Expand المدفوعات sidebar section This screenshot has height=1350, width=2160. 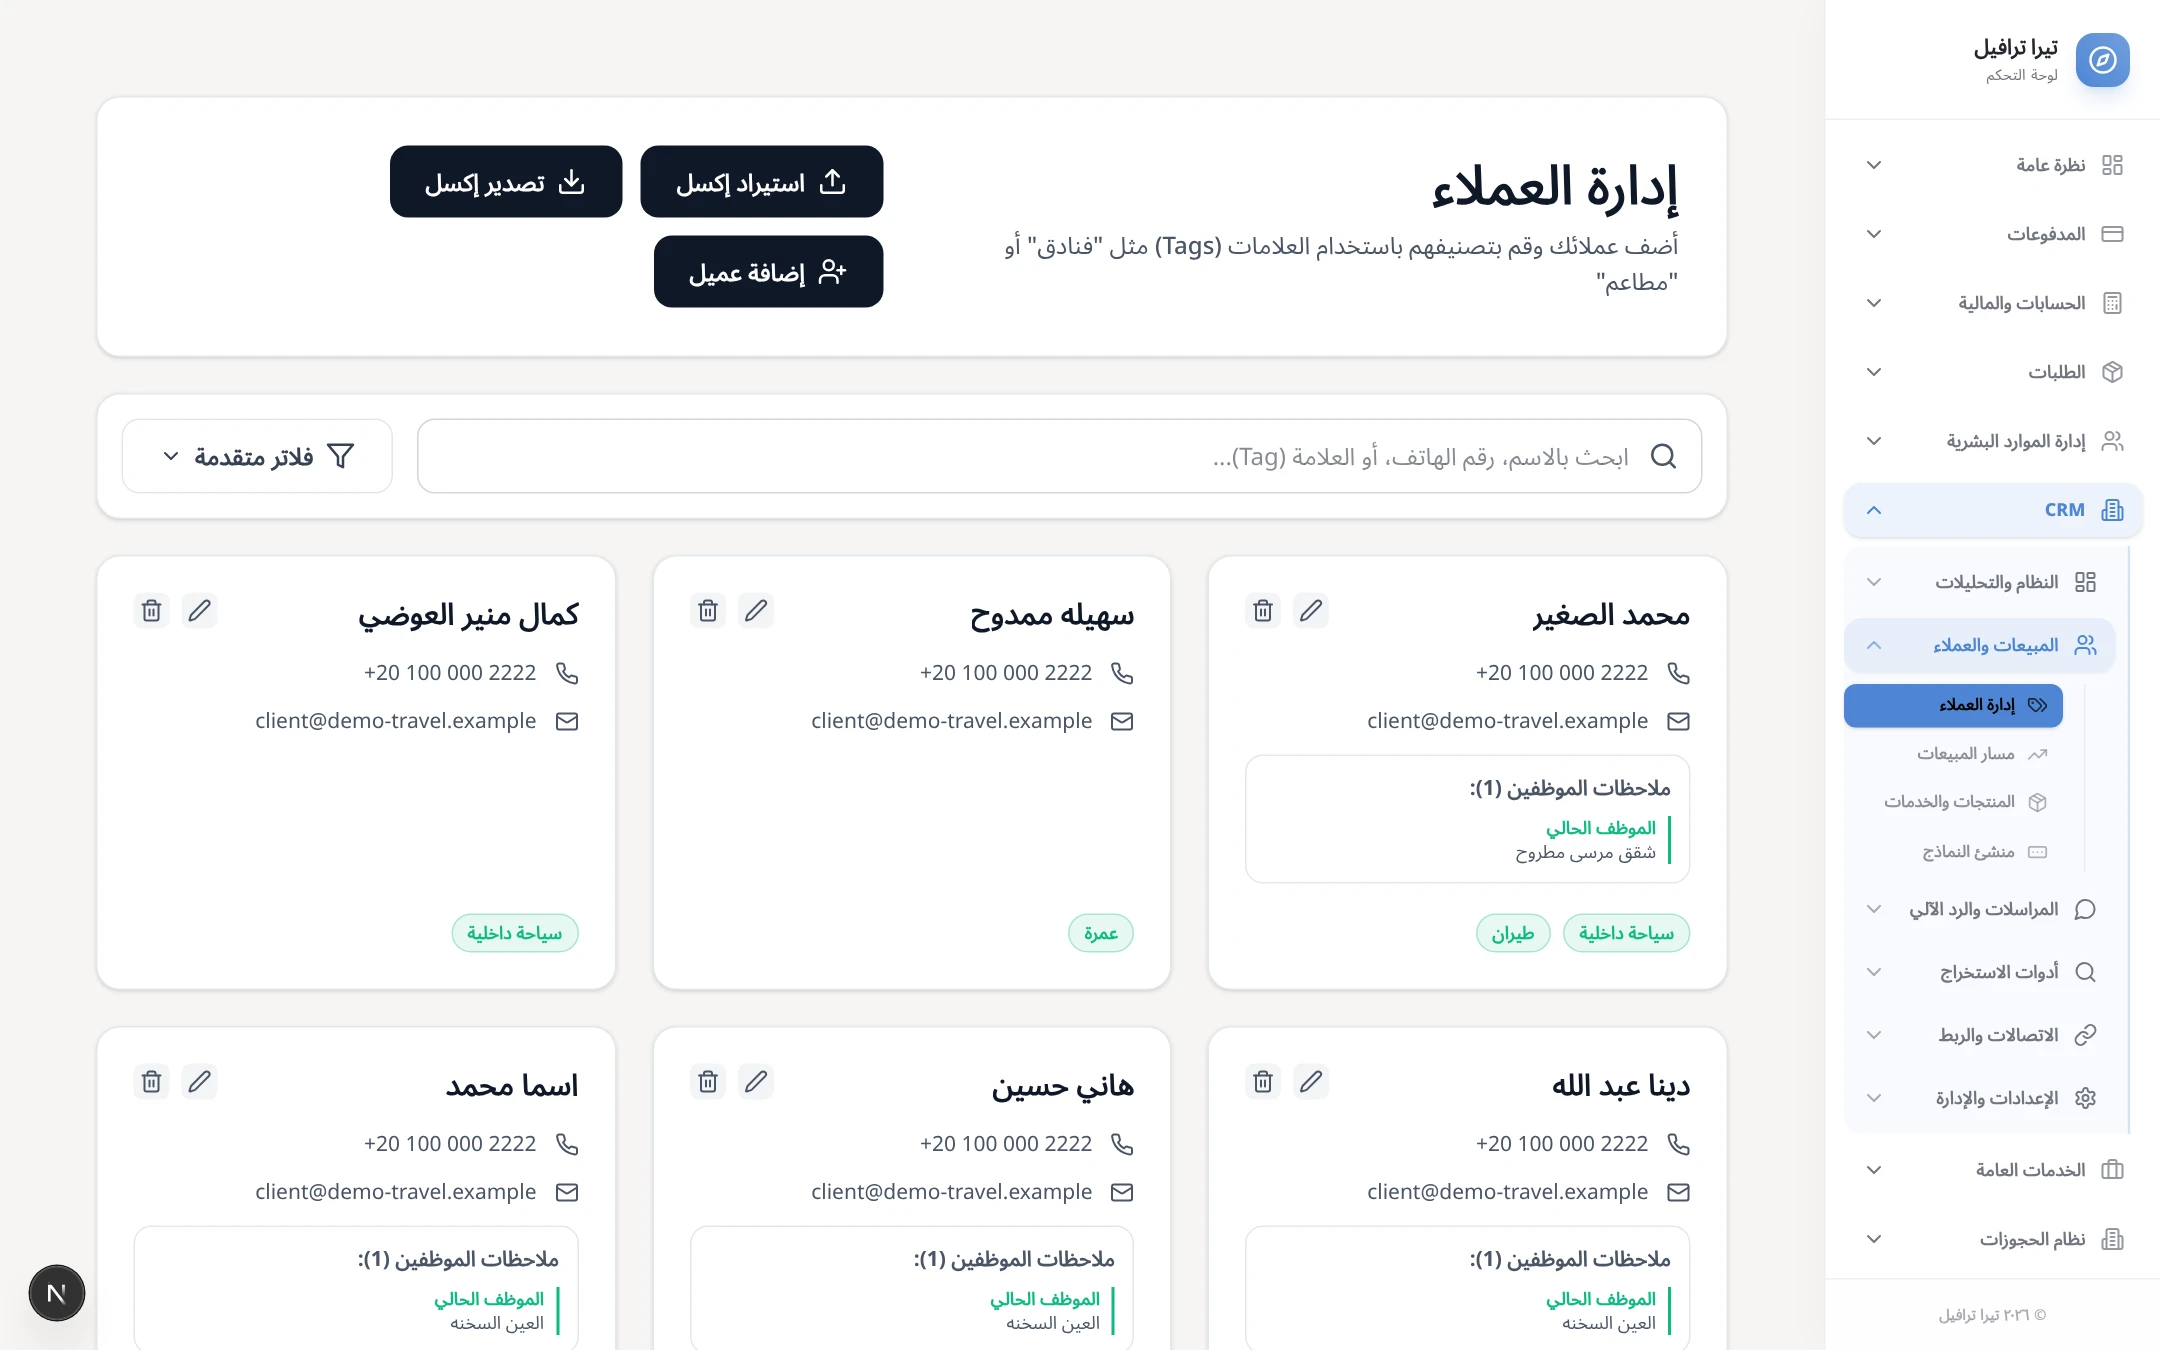click(x=1992, y=234)
